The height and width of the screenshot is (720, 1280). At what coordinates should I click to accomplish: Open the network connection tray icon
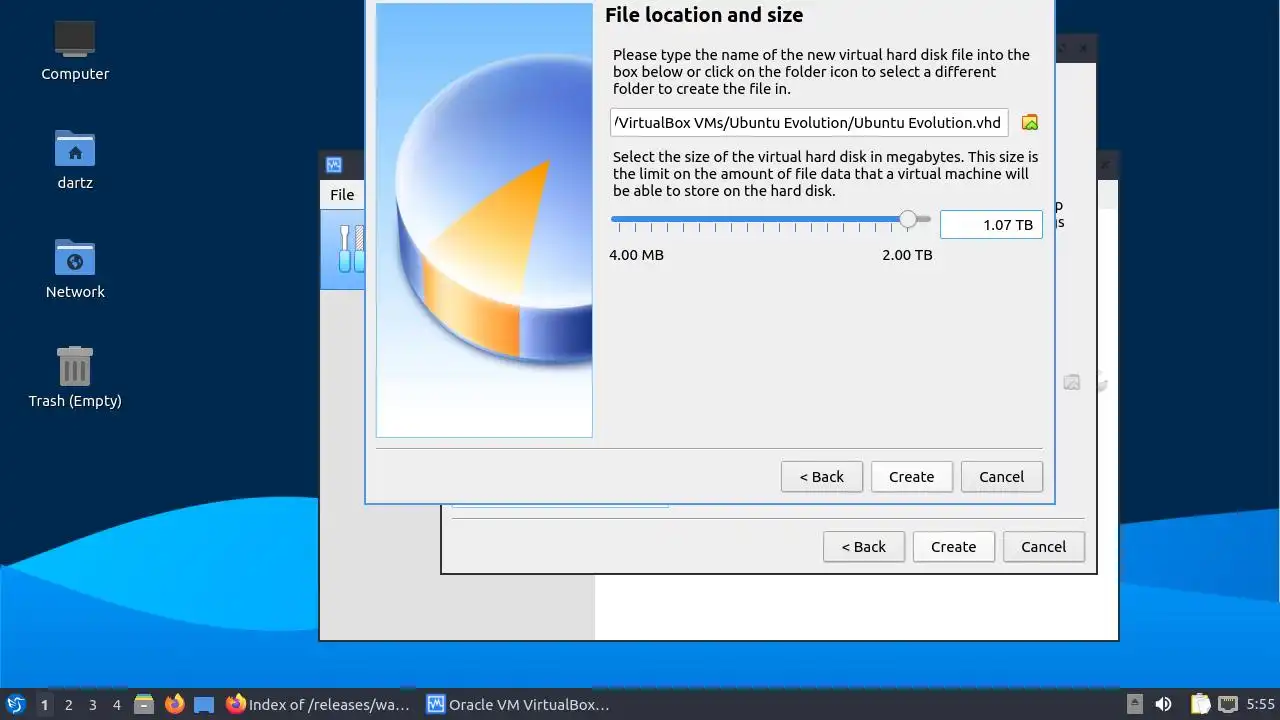1228,704
